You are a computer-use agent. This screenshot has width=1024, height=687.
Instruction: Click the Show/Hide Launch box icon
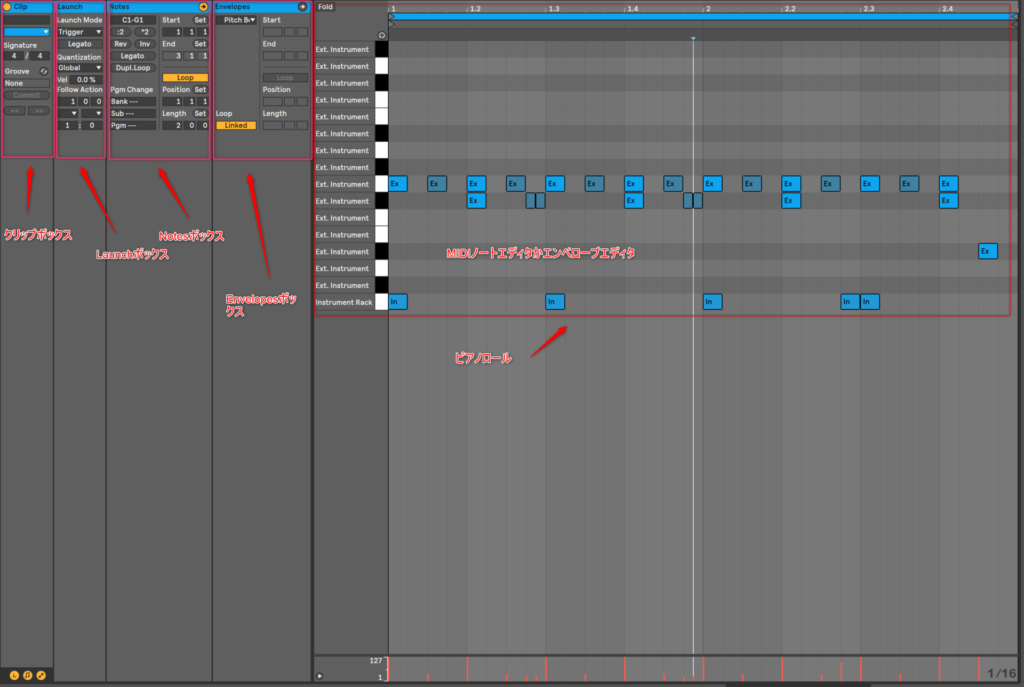[x=15, y=675]
